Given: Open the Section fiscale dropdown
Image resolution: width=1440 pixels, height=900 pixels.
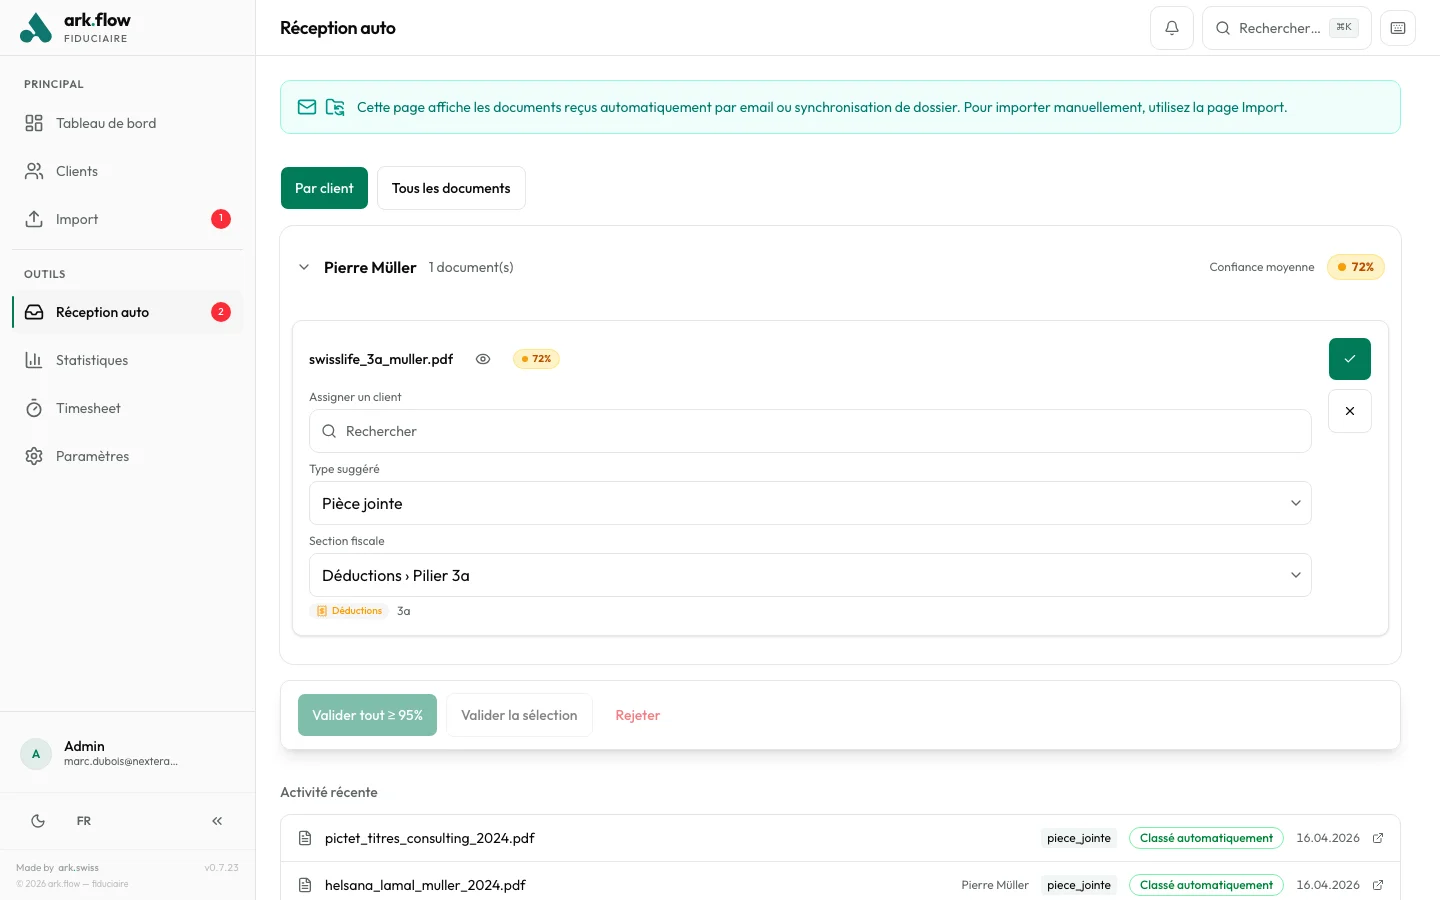Looking at the screenshot, I should (810, 575).
